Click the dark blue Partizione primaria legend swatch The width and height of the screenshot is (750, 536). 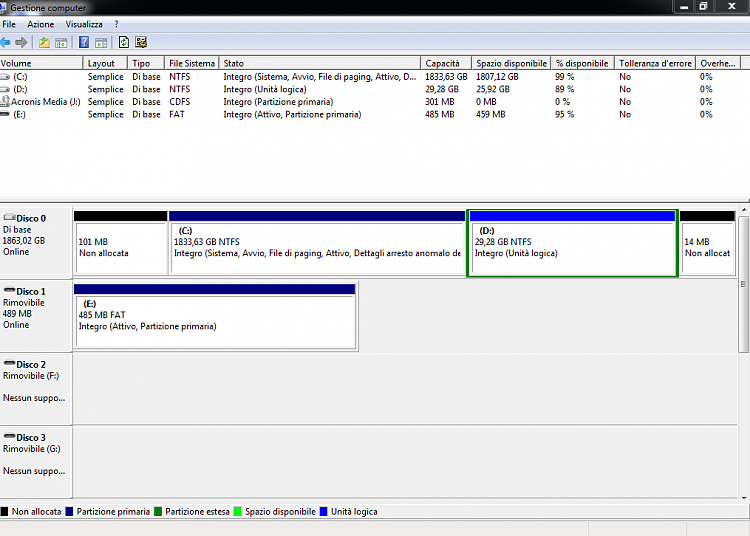[69, 512]
